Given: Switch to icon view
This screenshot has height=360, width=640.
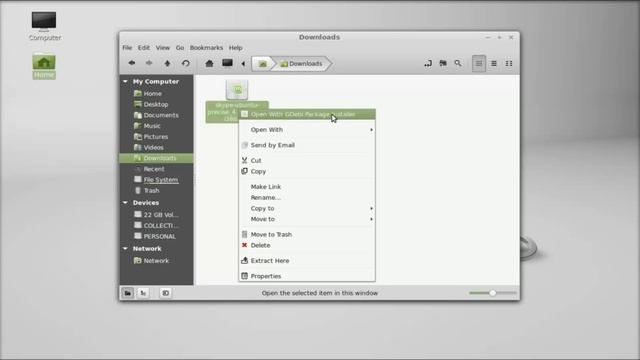Looking at the screenshot, I should click(479, 64).
